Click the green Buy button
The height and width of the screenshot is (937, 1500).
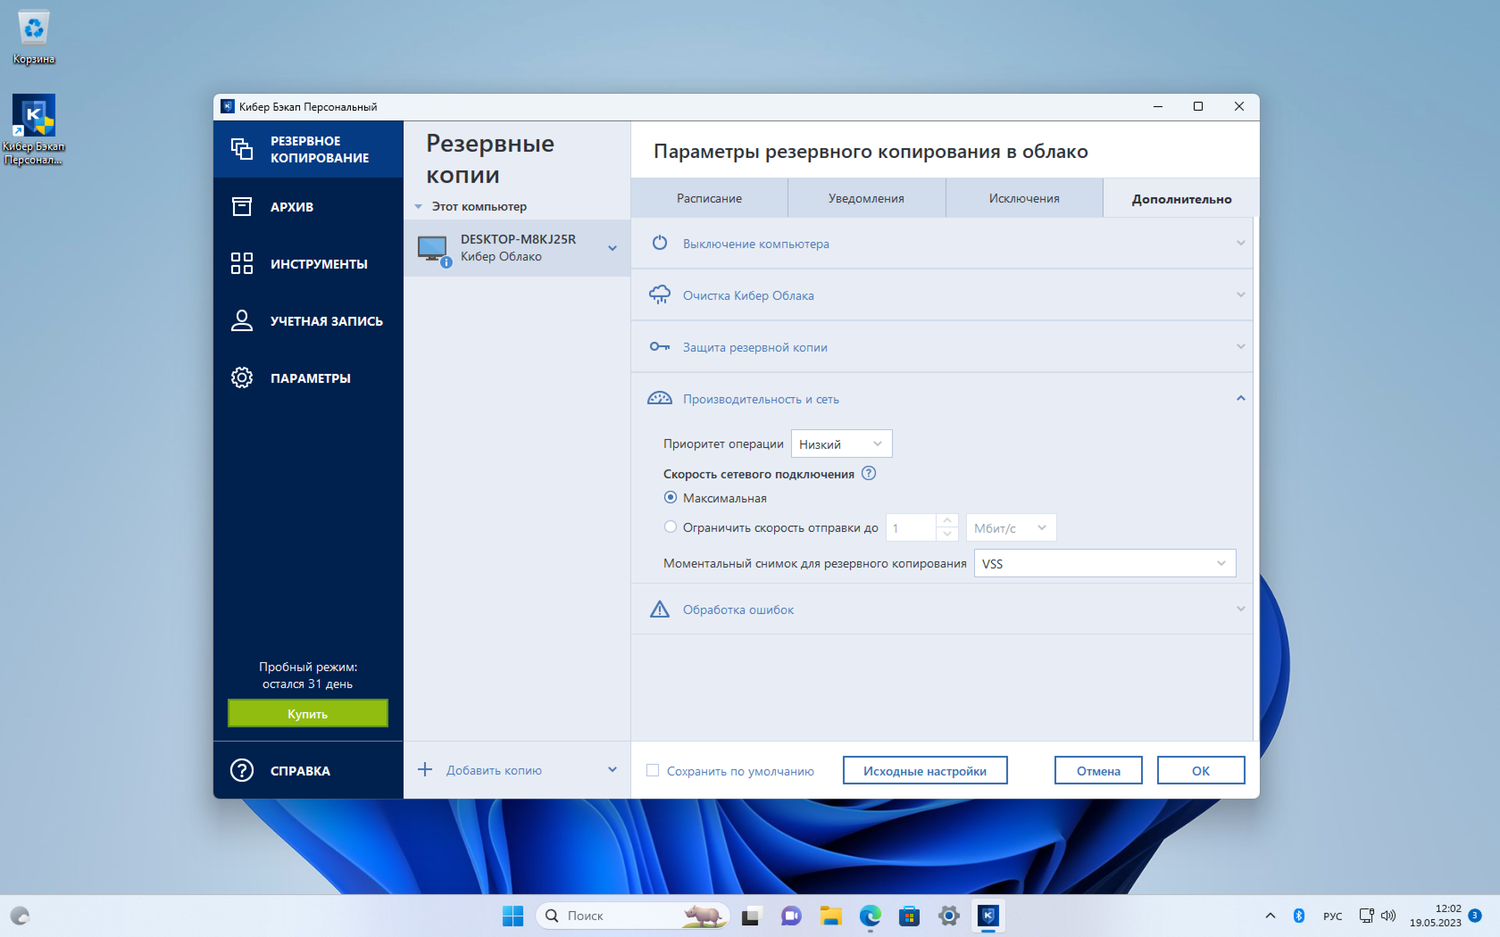(308, 713)
